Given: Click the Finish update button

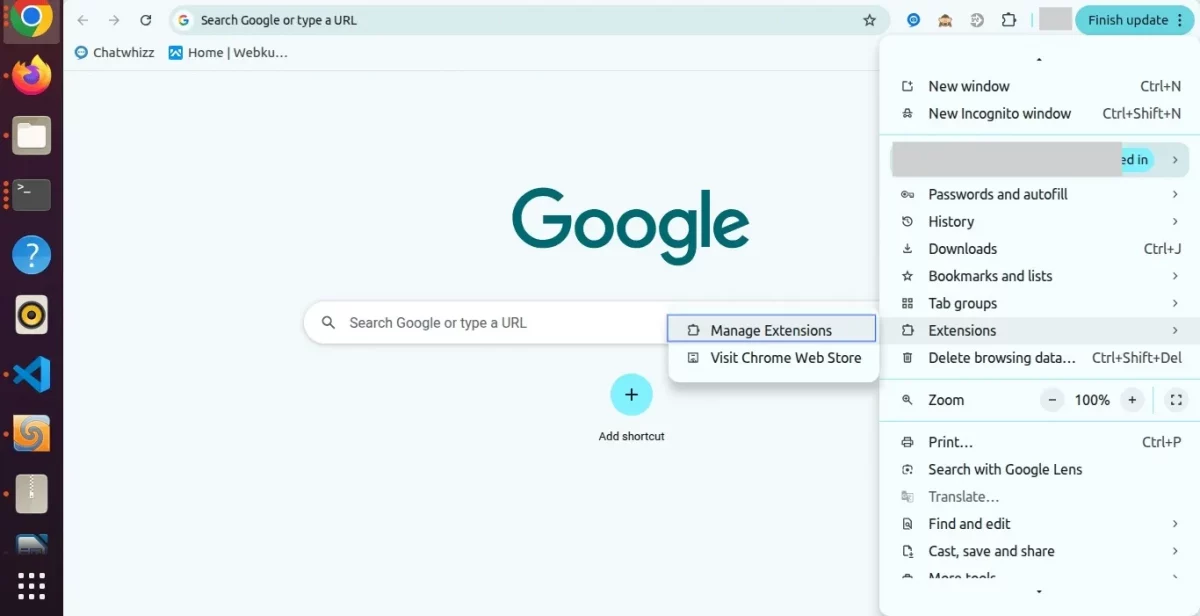Looking at the screenshot, I should [1128, 19].
